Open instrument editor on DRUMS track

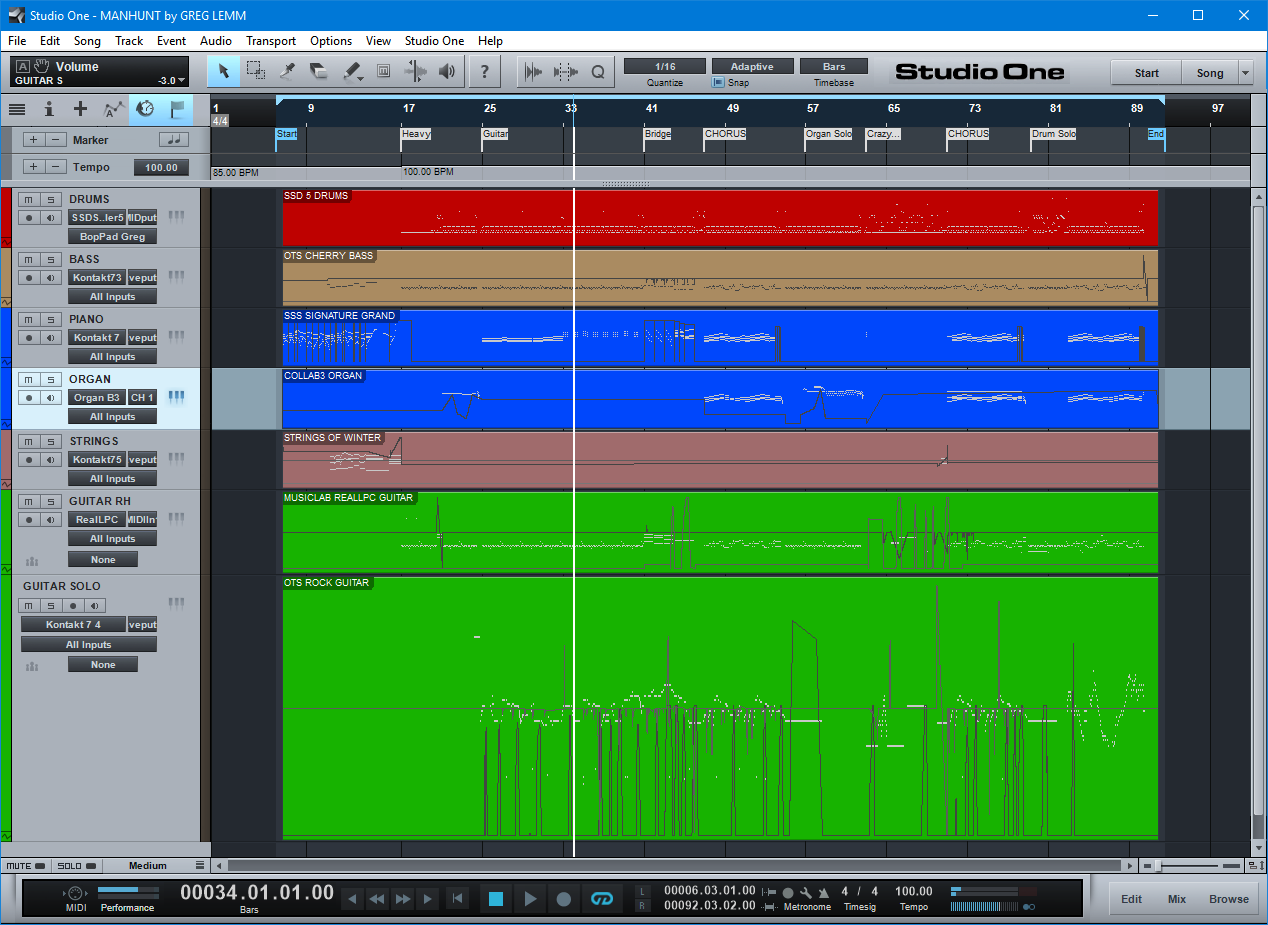click(x=177, y=217)
